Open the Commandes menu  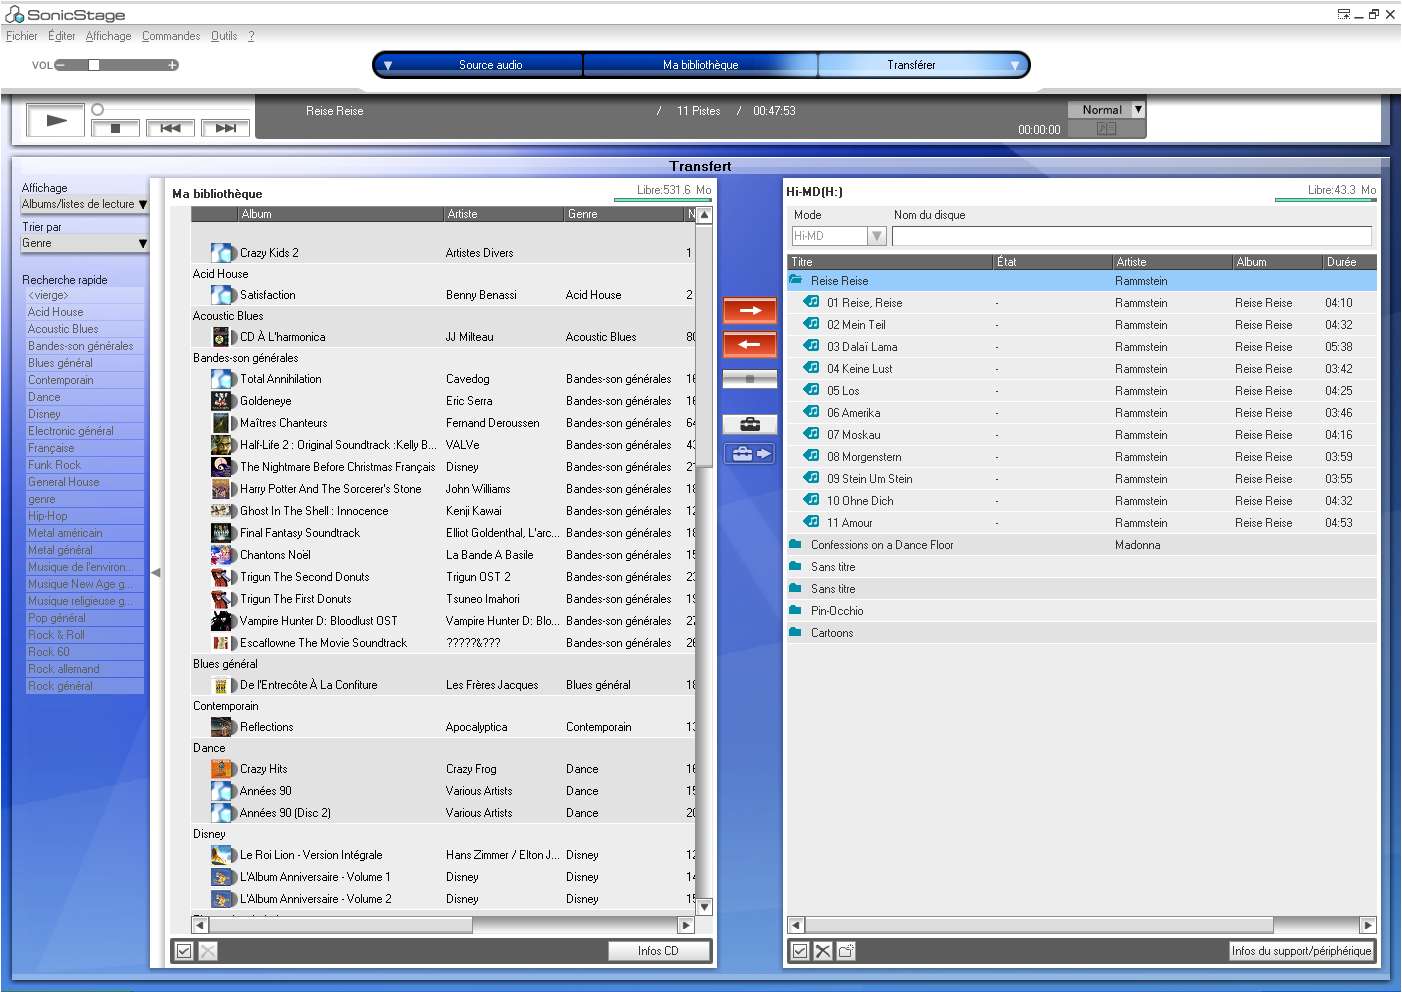[x=170, y=36]
